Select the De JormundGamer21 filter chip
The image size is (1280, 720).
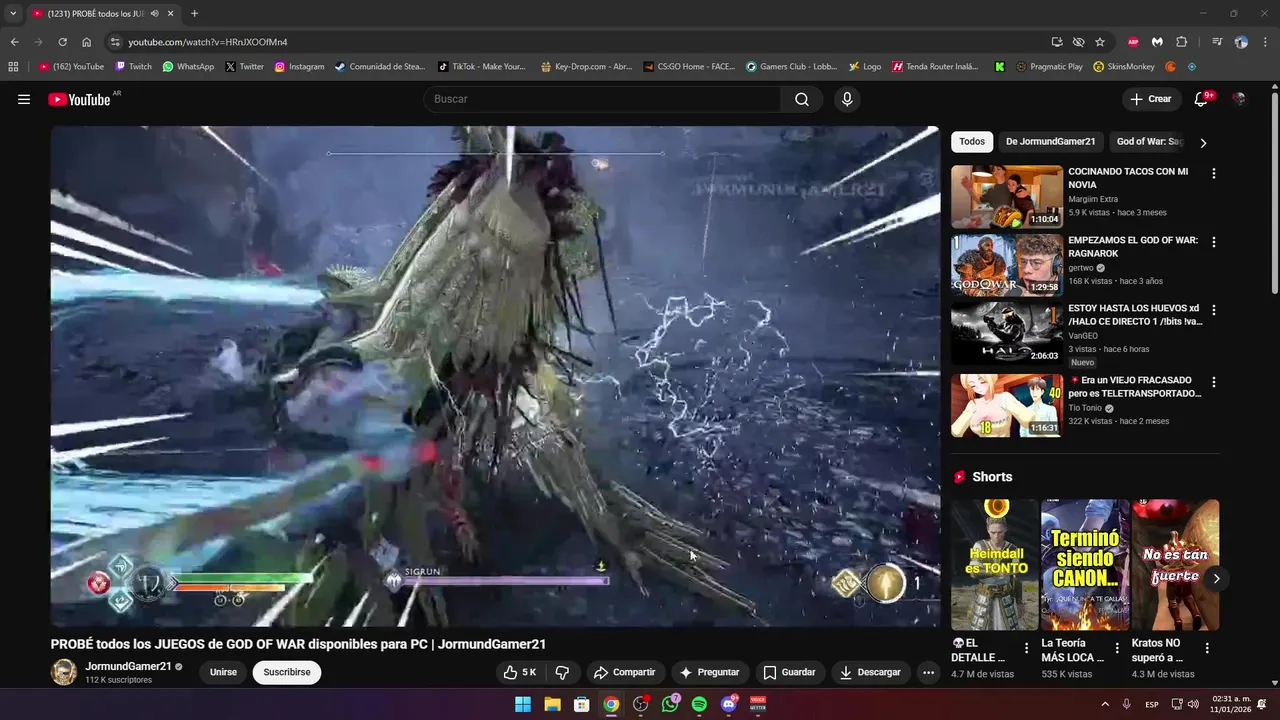tap(1050, 142)
